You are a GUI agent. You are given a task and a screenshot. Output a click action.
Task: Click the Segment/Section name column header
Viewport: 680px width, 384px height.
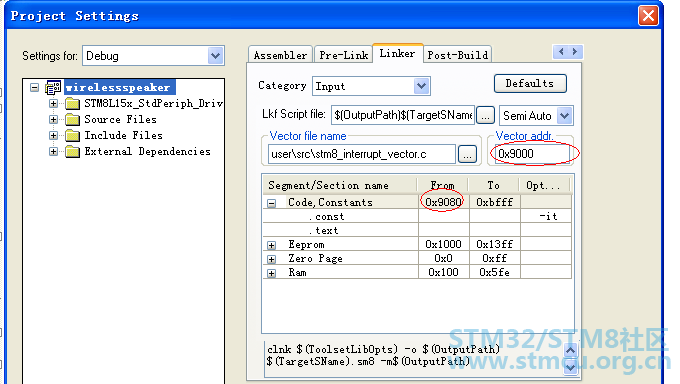(x=340, y=186)
